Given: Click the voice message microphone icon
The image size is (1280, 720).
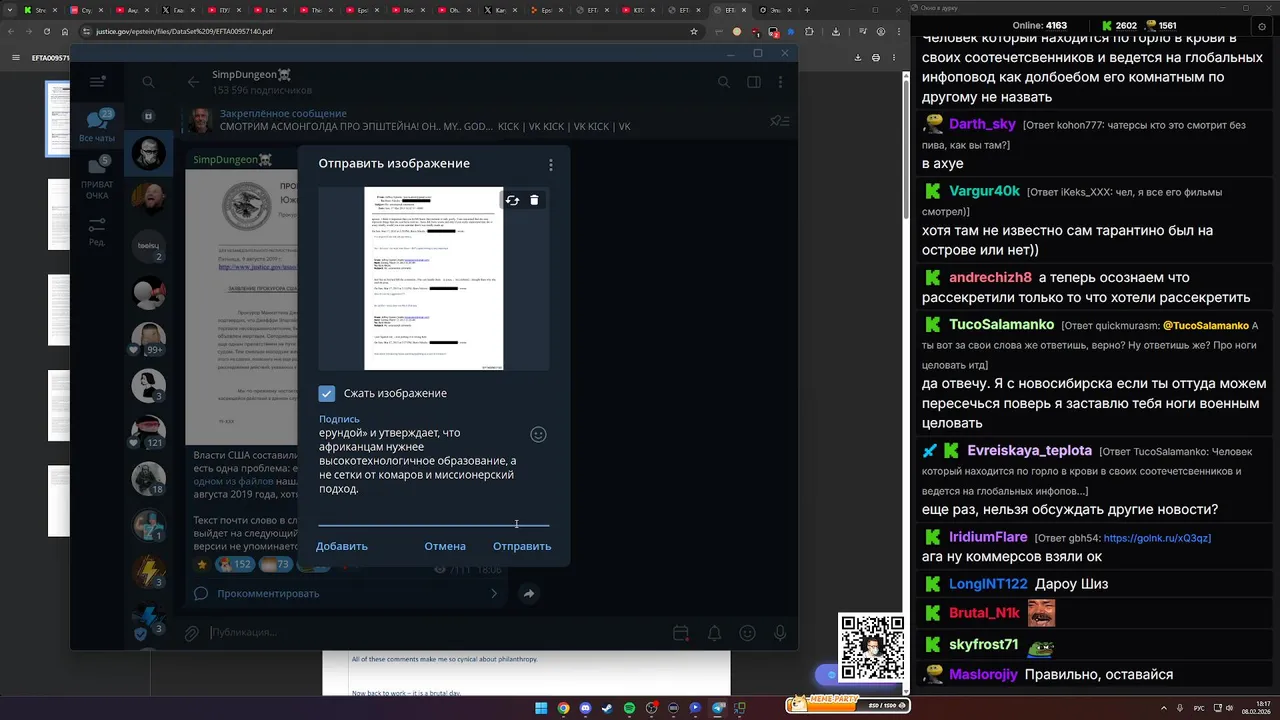Looking at the screenshot, I should [780, 633].
